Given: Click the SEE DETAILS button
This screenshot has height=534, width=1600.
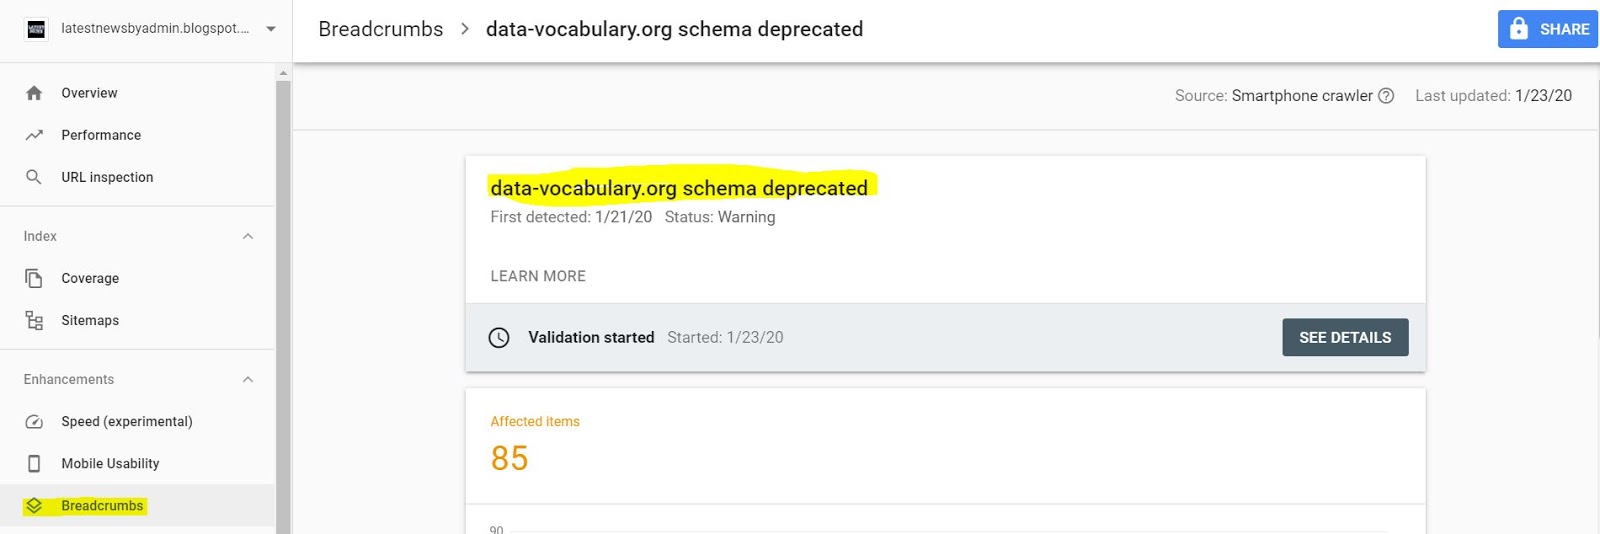Looking at the screenshot, I should pos(1345,337).
